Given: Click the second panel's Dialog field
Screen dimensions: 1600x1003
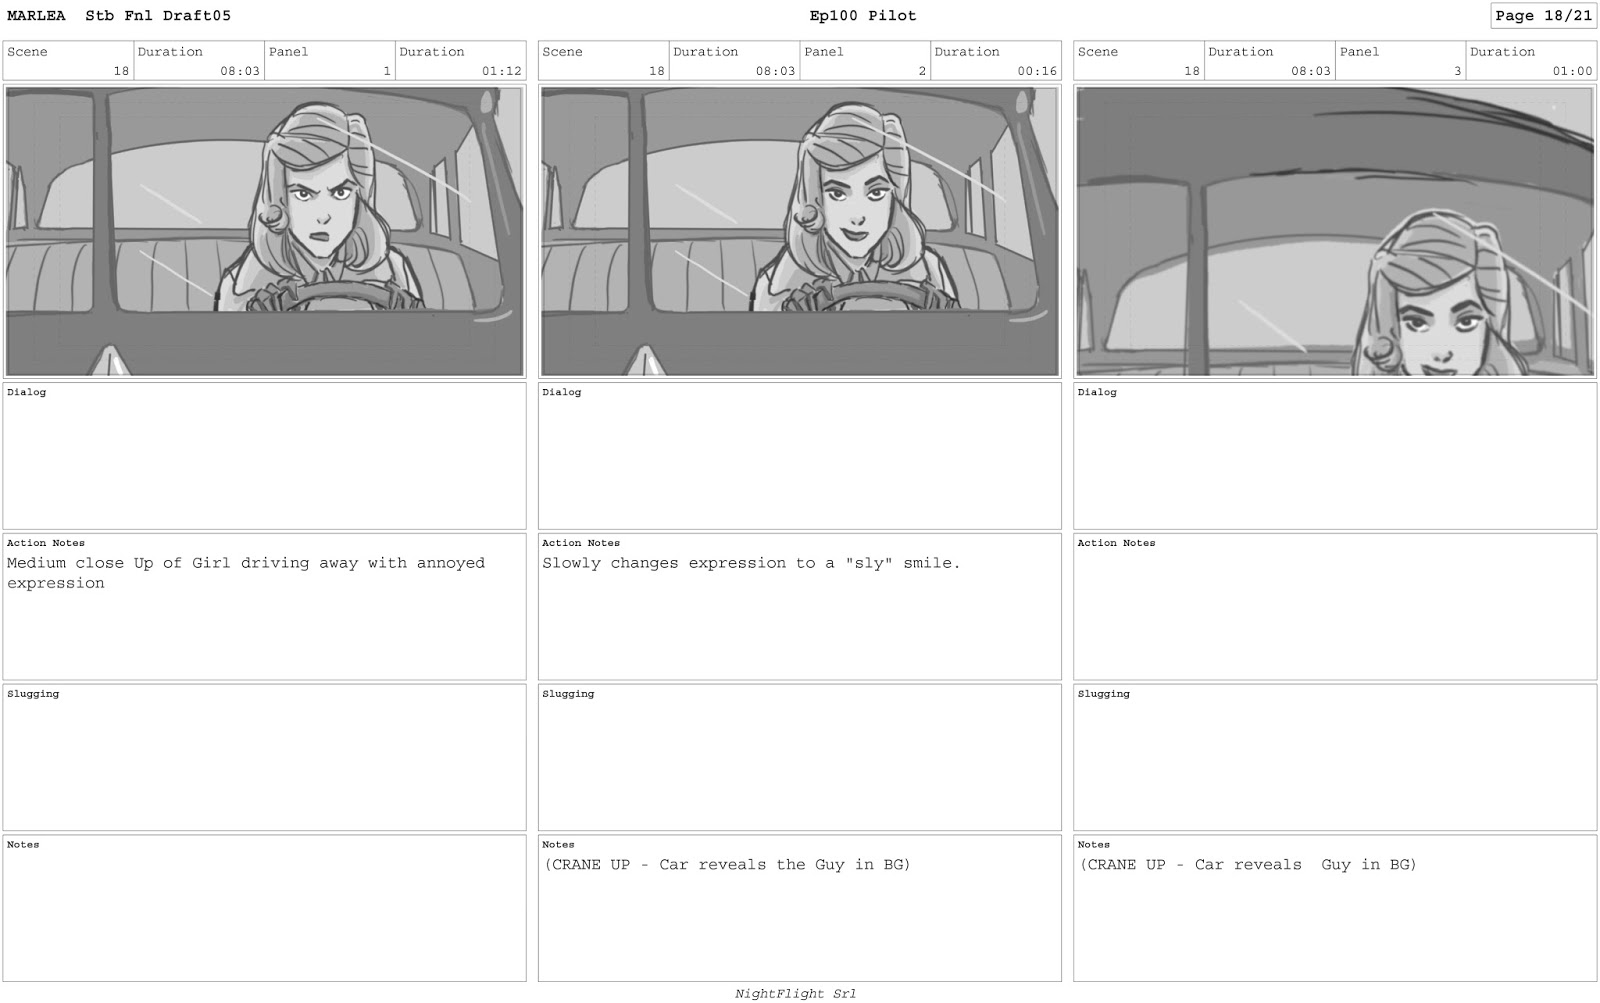Looking at the screenshot, I should pos(799,456).
